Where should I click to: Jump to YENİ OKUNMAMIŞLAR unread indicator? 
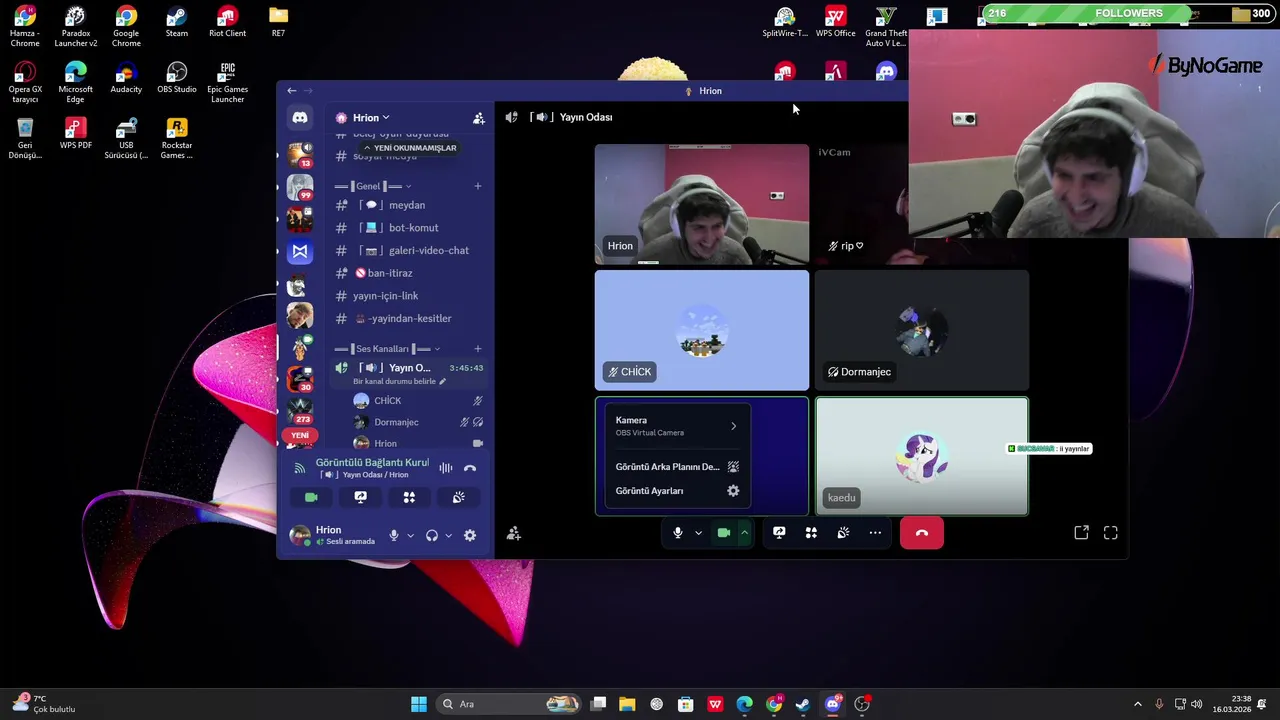tap(410, 148)
